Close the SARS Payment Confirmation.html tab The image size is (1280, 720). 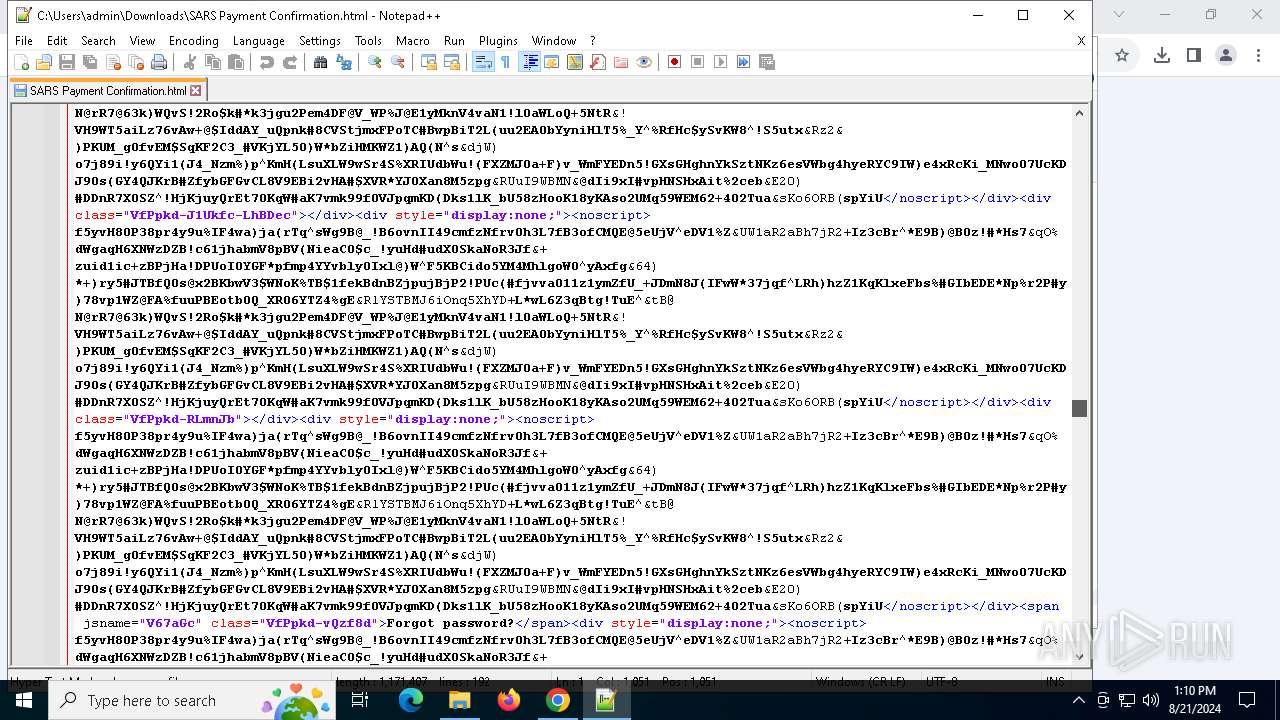(x=196, y=90)
